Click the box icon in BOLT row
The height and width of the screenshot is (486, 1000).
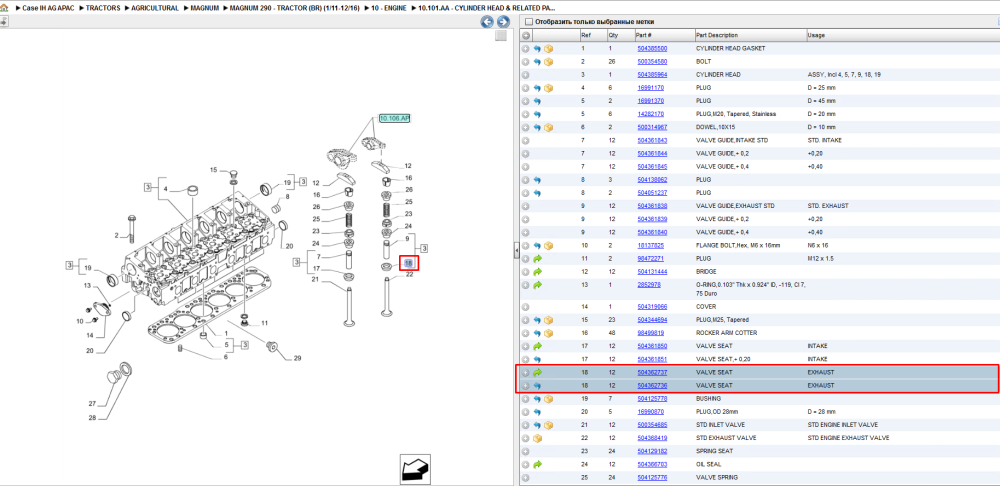point(548,62)
